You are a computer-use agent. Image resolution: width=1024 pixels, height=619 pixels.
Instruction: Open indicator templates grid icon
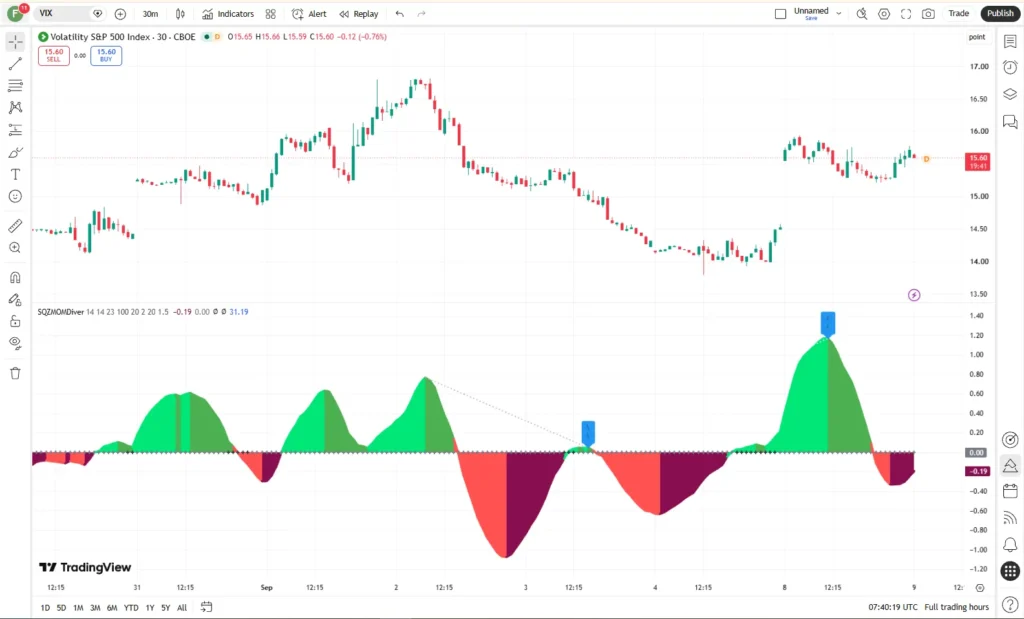(x=270, y=14)
